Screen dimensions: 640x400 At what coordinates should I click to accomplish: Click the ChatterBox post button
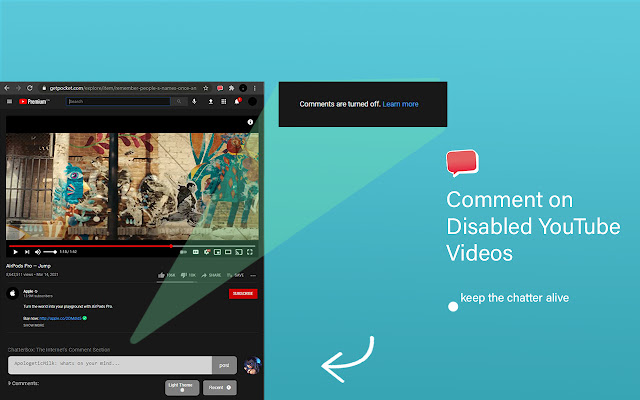(x=224, y=365)
